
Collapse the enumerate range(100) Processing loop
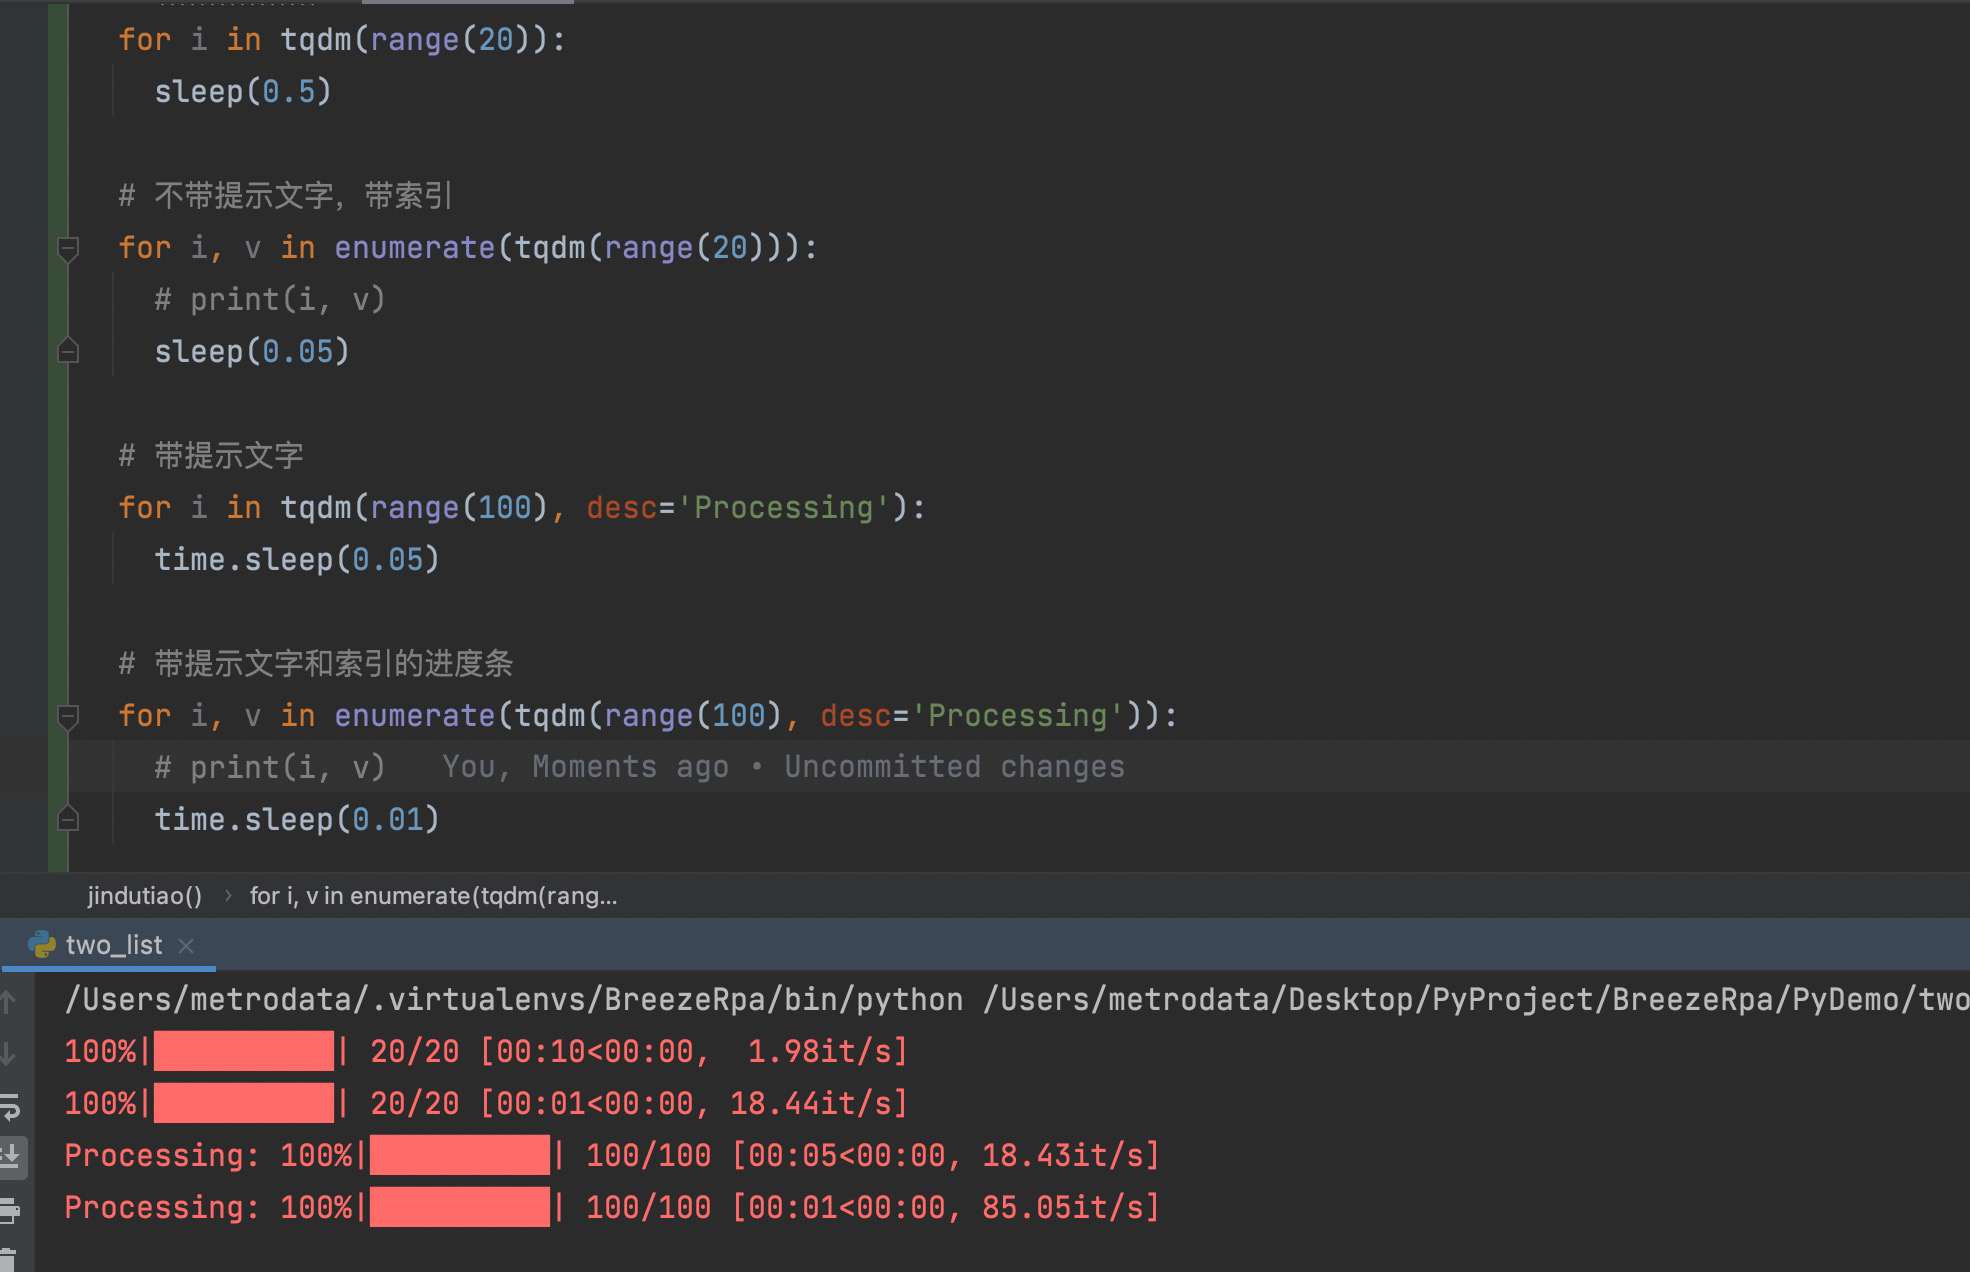click(68, 715)
